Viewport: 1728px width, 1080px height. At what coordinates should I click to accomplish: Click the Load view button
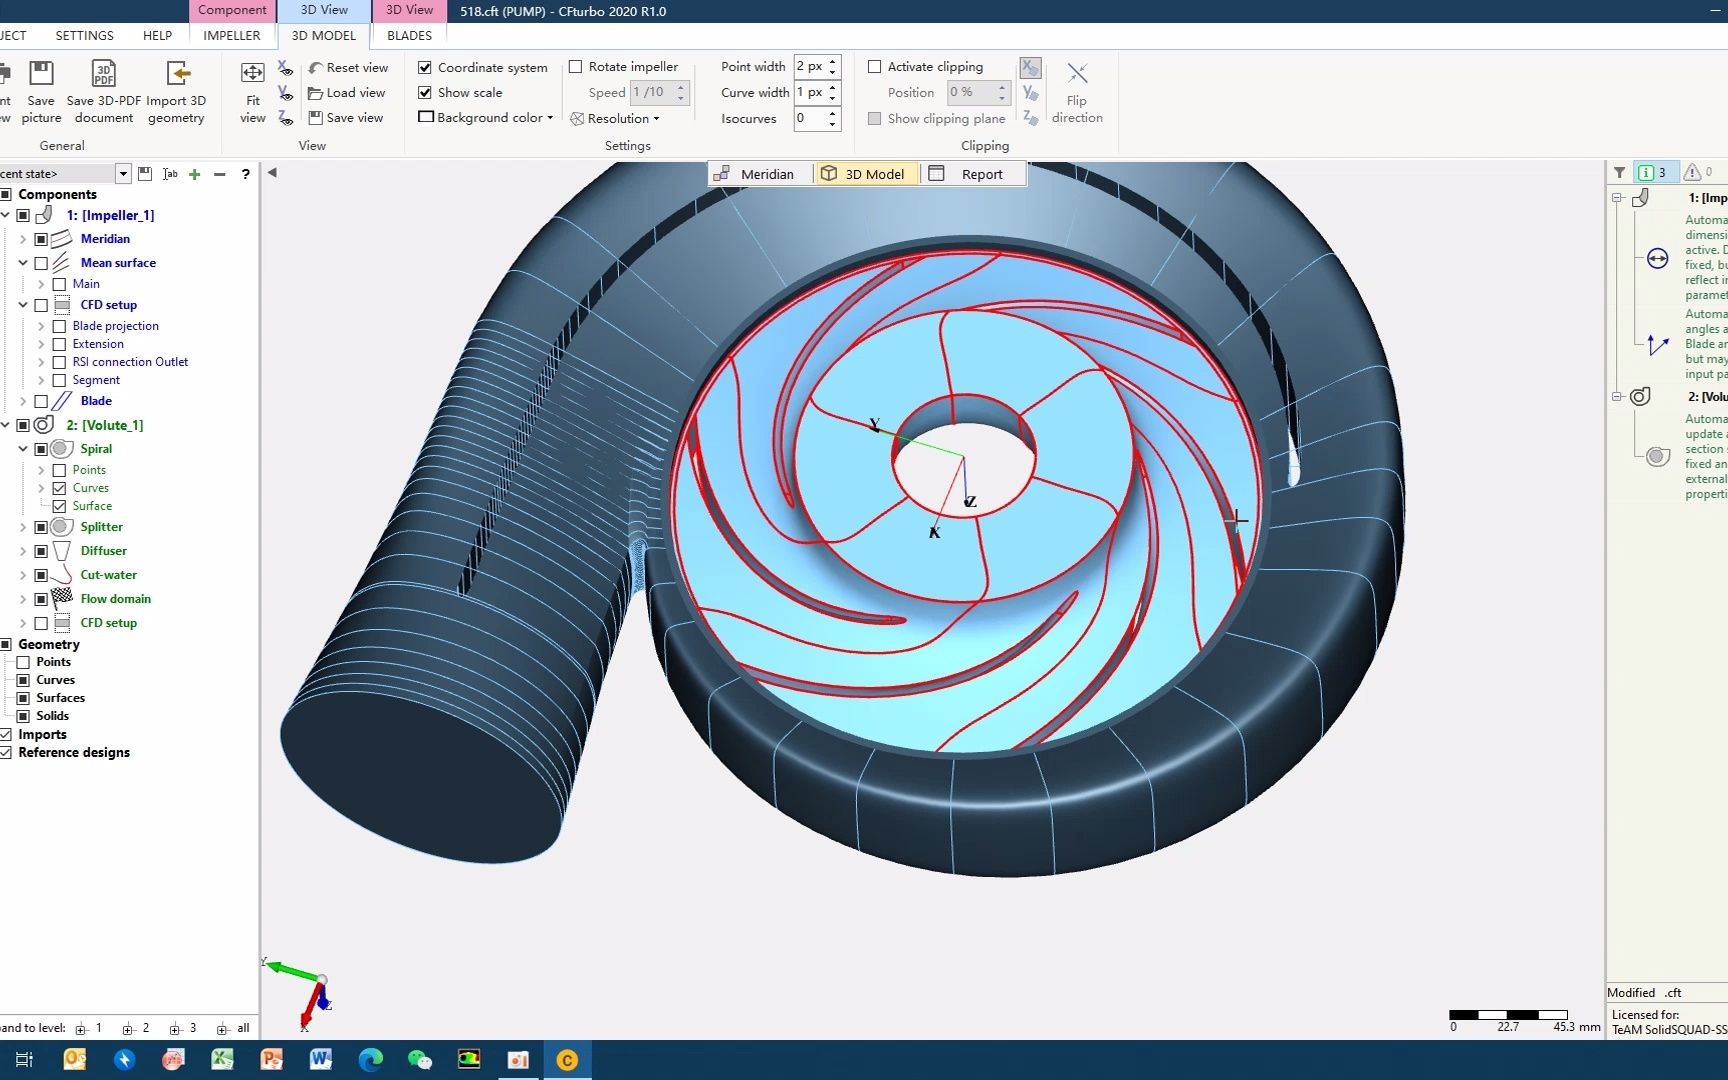[x=346, y=92]
